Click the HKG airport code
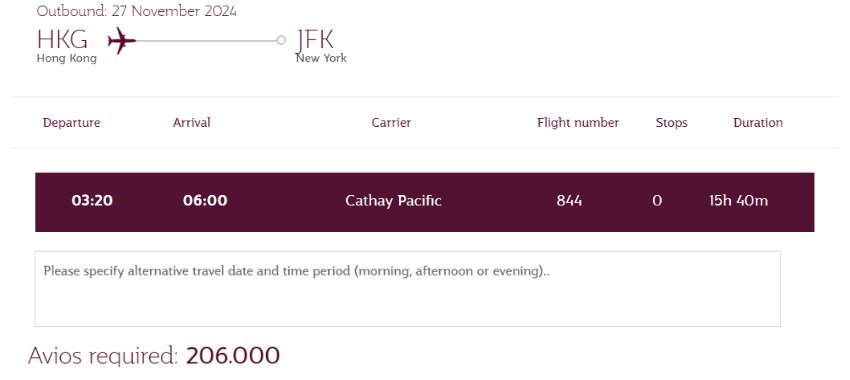850x380 pixels. [62, 40]
